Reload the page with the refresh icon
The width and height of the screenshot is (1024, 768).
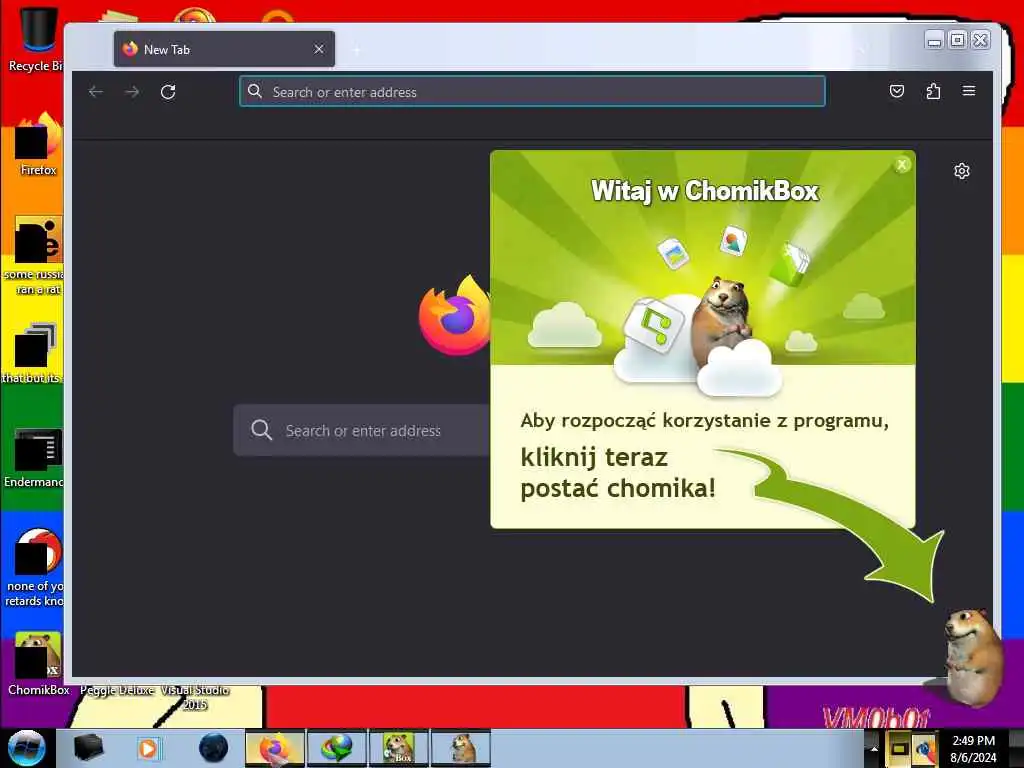[x=168, y=92]
